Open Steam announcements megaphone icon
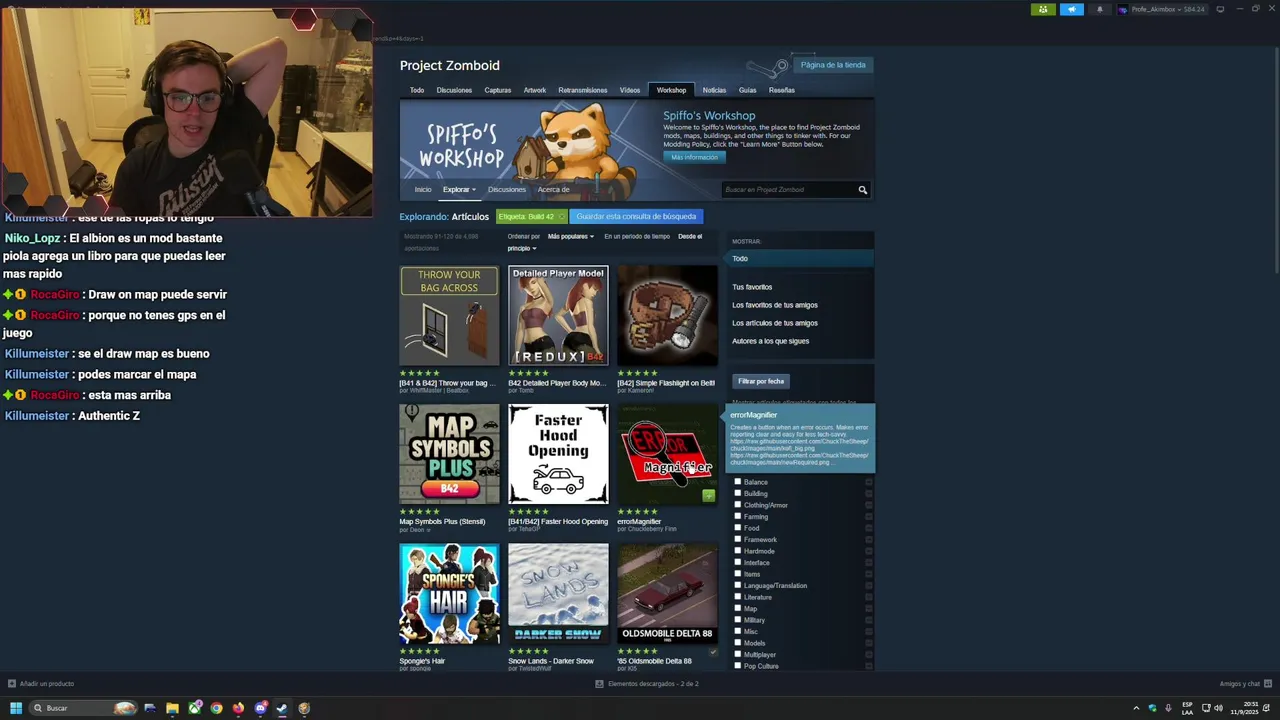 click(x=1072, y=9)
